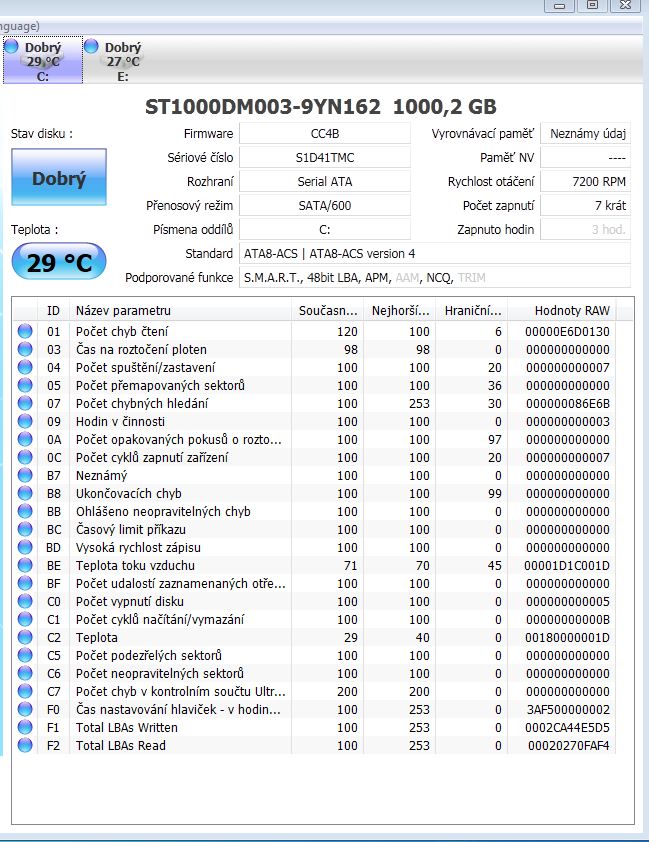Click the status orb for row 05 přemapovaných sektorů
This screenshot has height=842, width=649.
click(25, 386)
